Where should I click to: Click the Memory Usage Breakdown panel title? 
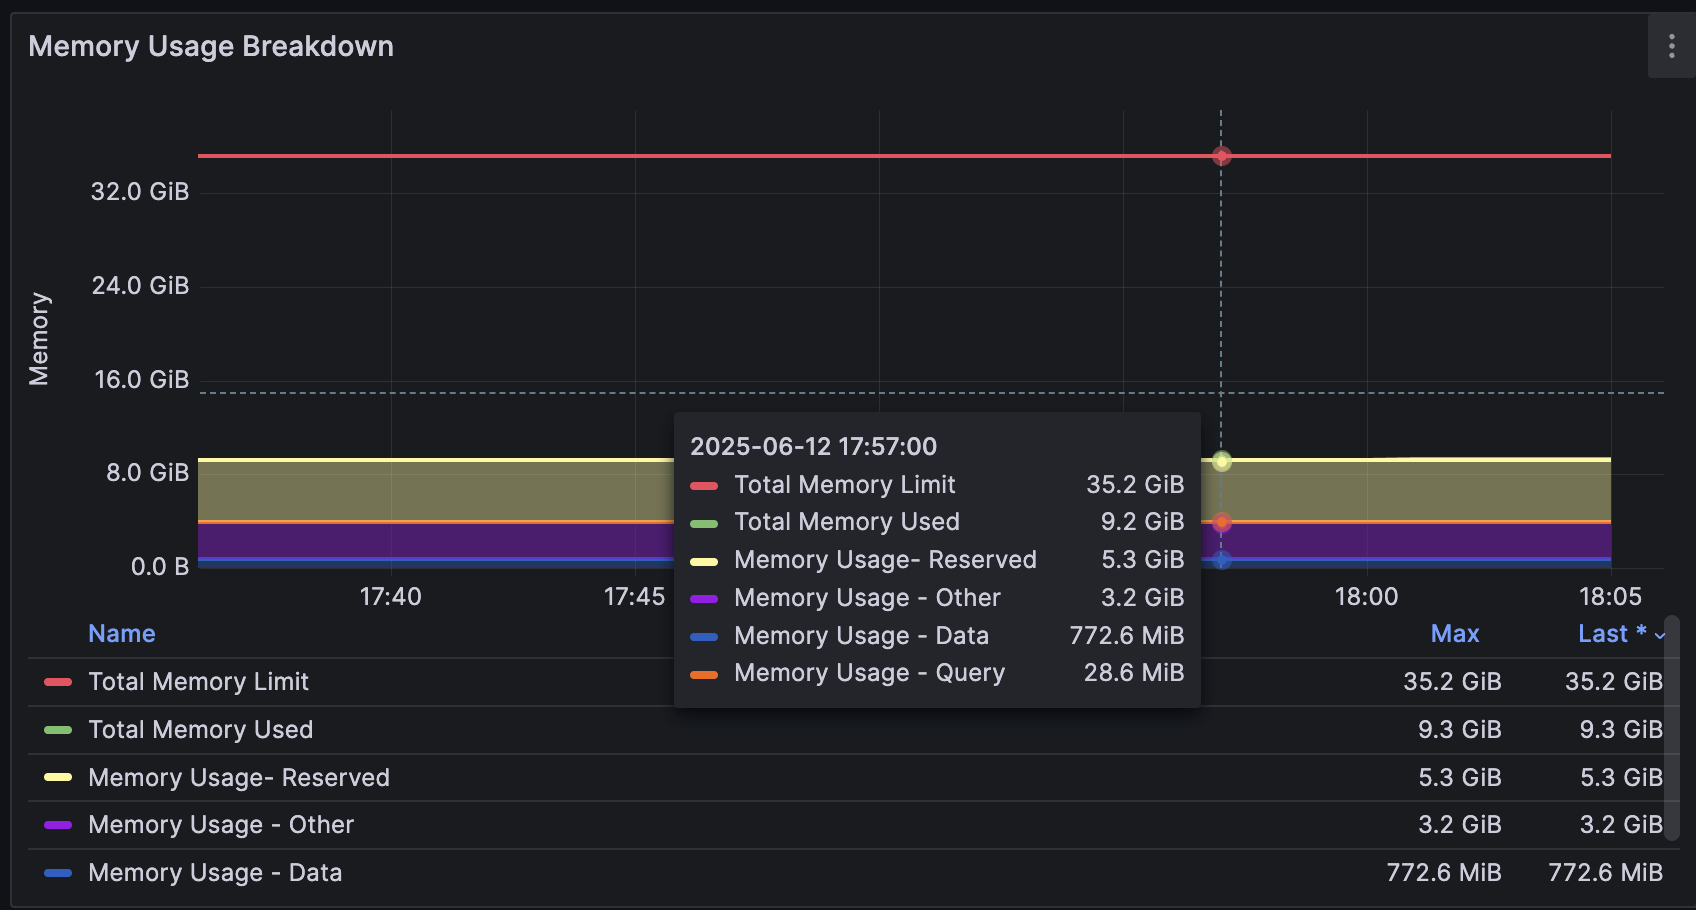coord(211,46)
